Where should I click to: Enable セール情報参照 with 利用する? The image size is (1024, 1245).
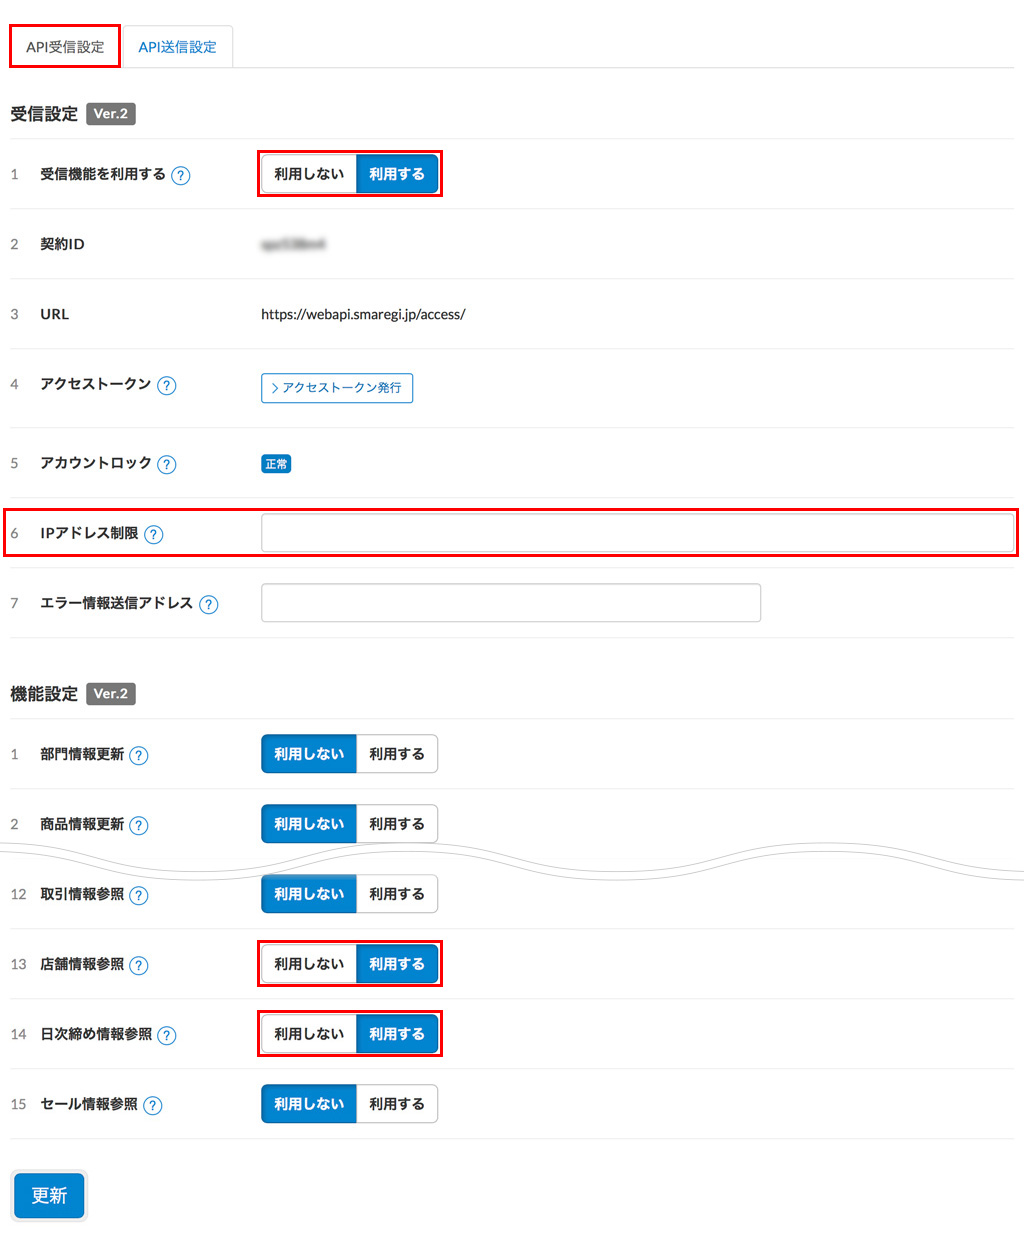pos(397,1104)
